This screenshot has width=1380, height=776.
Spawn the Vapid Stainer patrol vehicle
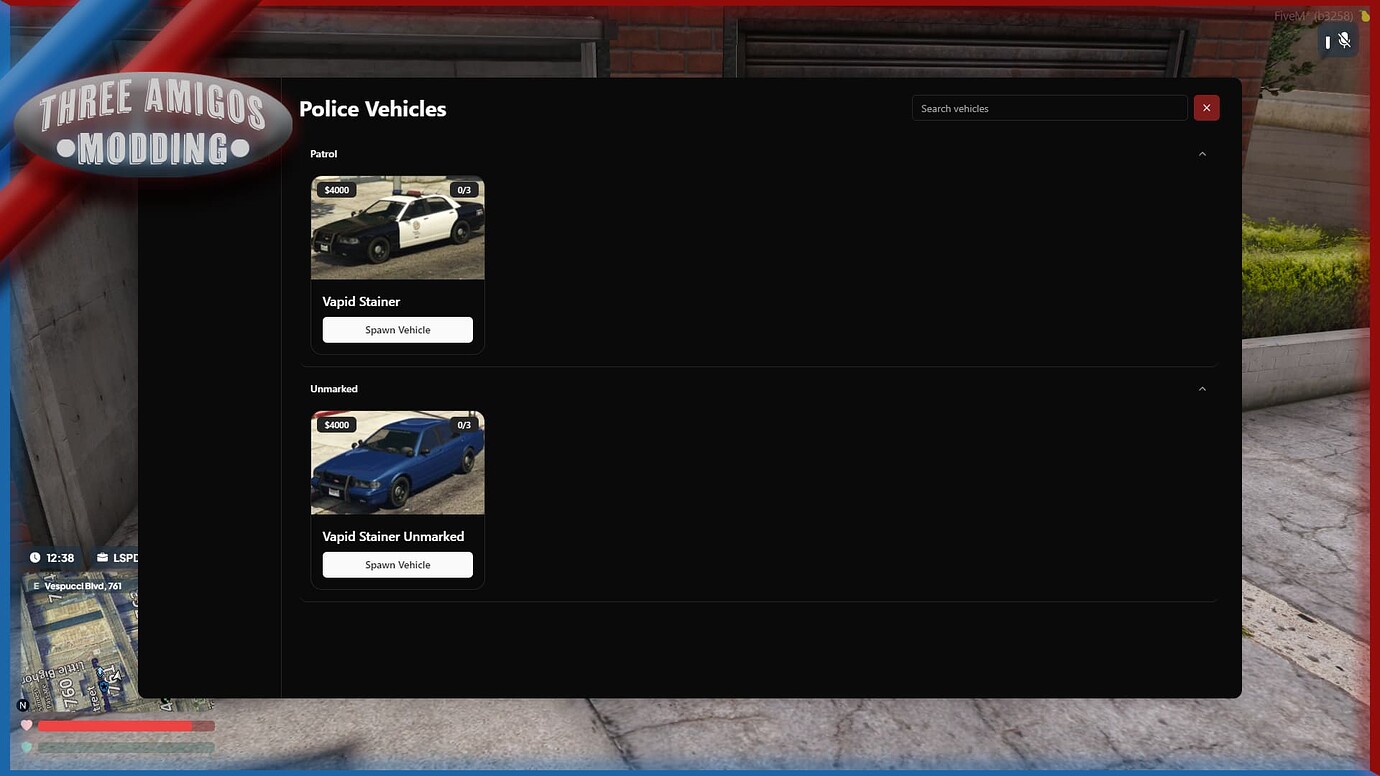(397, 329)
